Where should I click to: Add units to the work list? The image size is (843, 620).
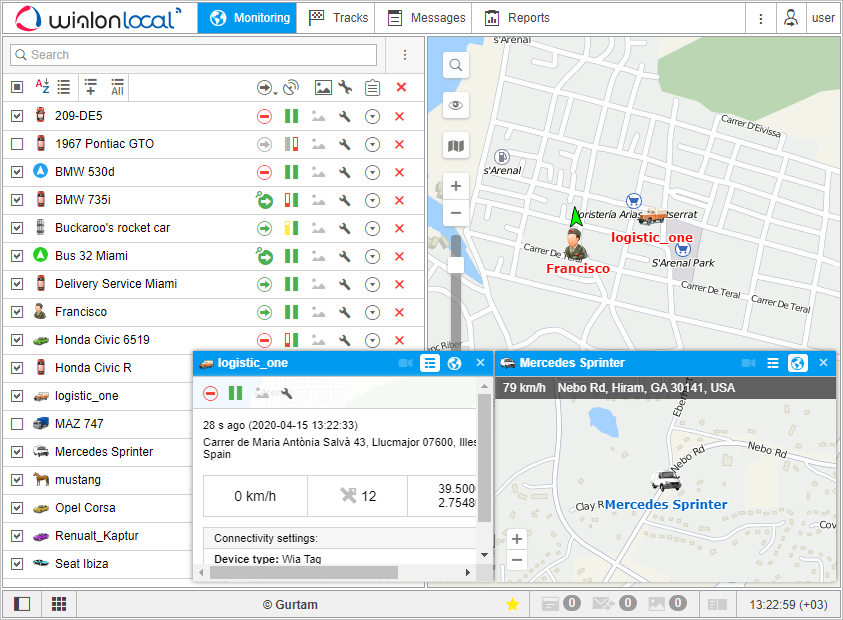91,87
